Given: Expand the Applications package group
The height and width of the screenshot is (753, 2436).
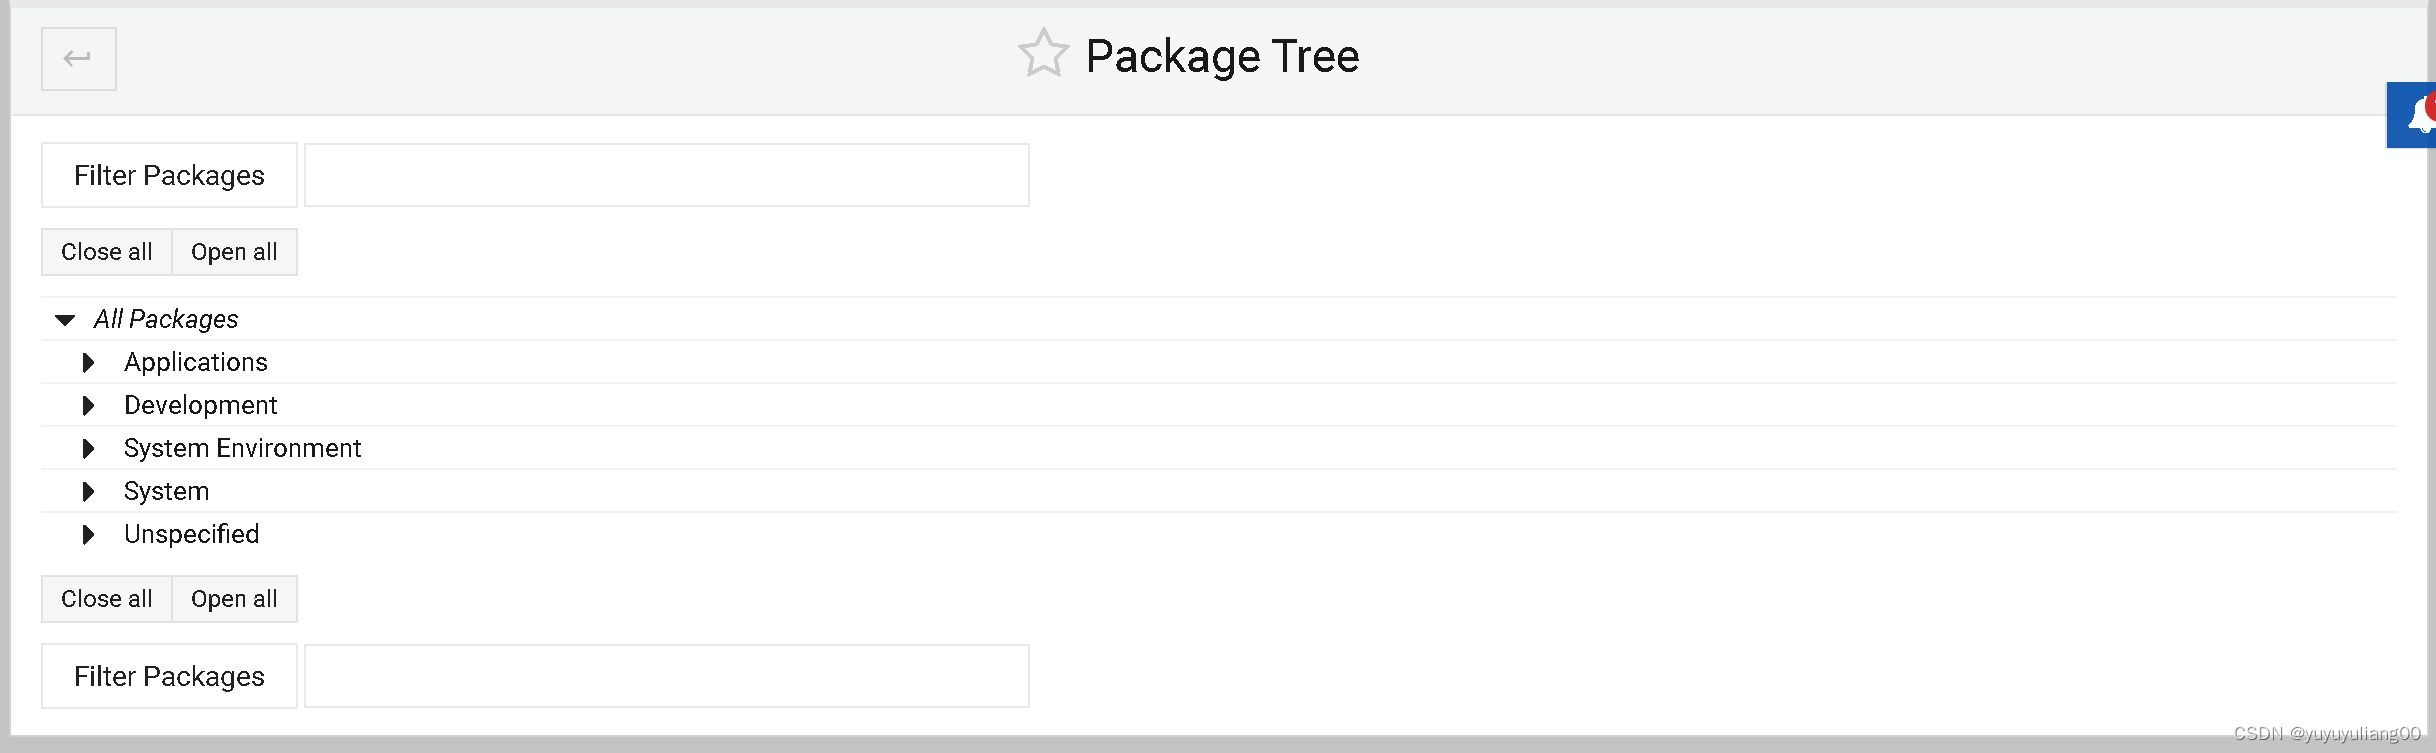Looking at the screenshot, I should [x=87, y=363].
